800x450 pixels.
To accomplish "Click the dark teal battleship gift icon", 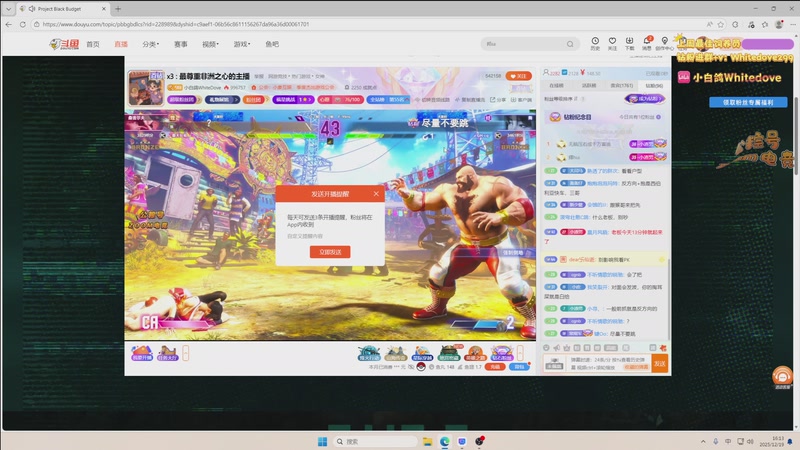I will (369, 353).
